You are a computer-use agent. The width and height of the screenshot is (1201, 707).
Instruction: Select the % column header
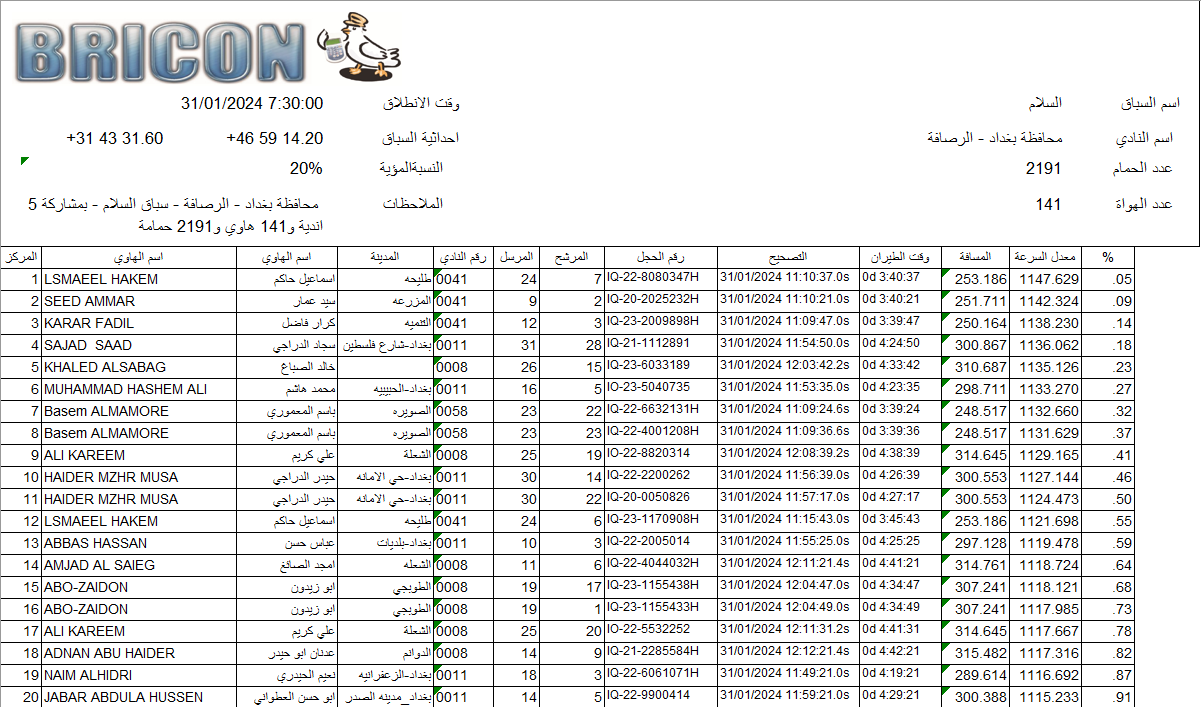[1107, 257]
